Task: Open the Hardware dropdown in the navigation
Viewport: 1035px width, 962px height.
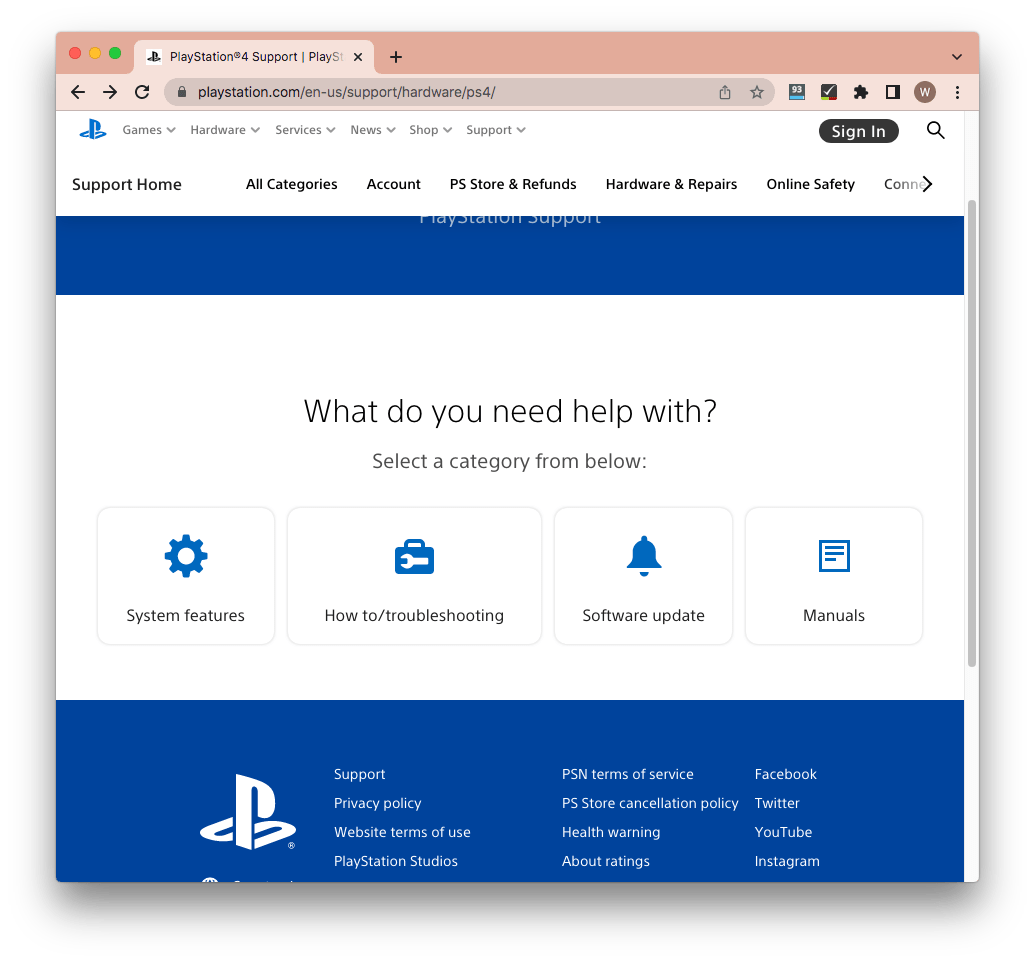Action: pyautogui.click(x=224, y=129)
